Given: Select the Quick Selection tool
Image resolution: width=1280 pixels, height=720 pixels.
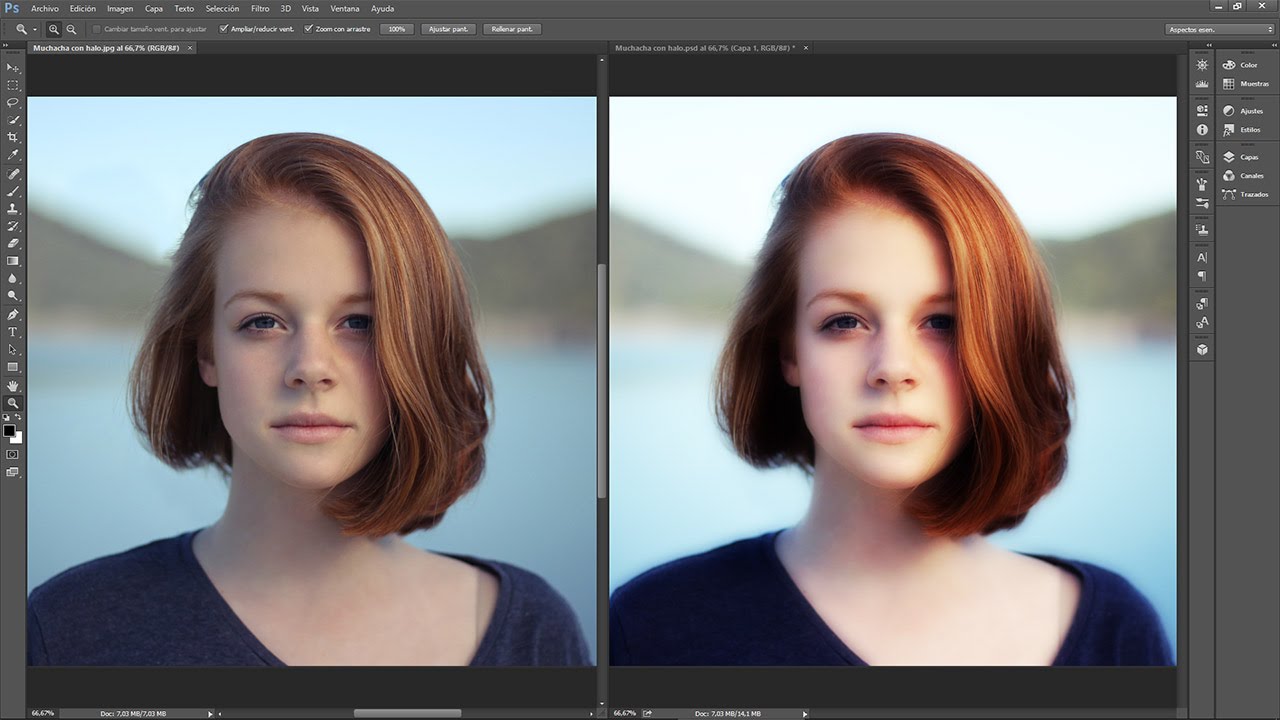Looking at the screenshot, I should [x=13, y=120].
